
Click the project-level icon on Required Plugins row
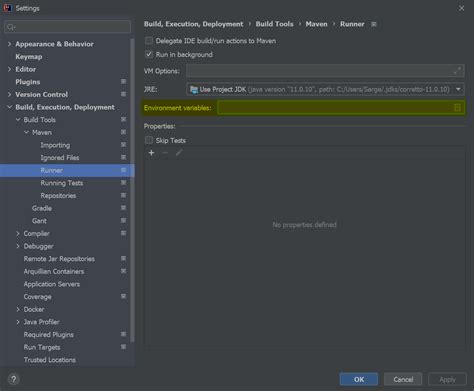pyautogui.click(x=123, y=334)
